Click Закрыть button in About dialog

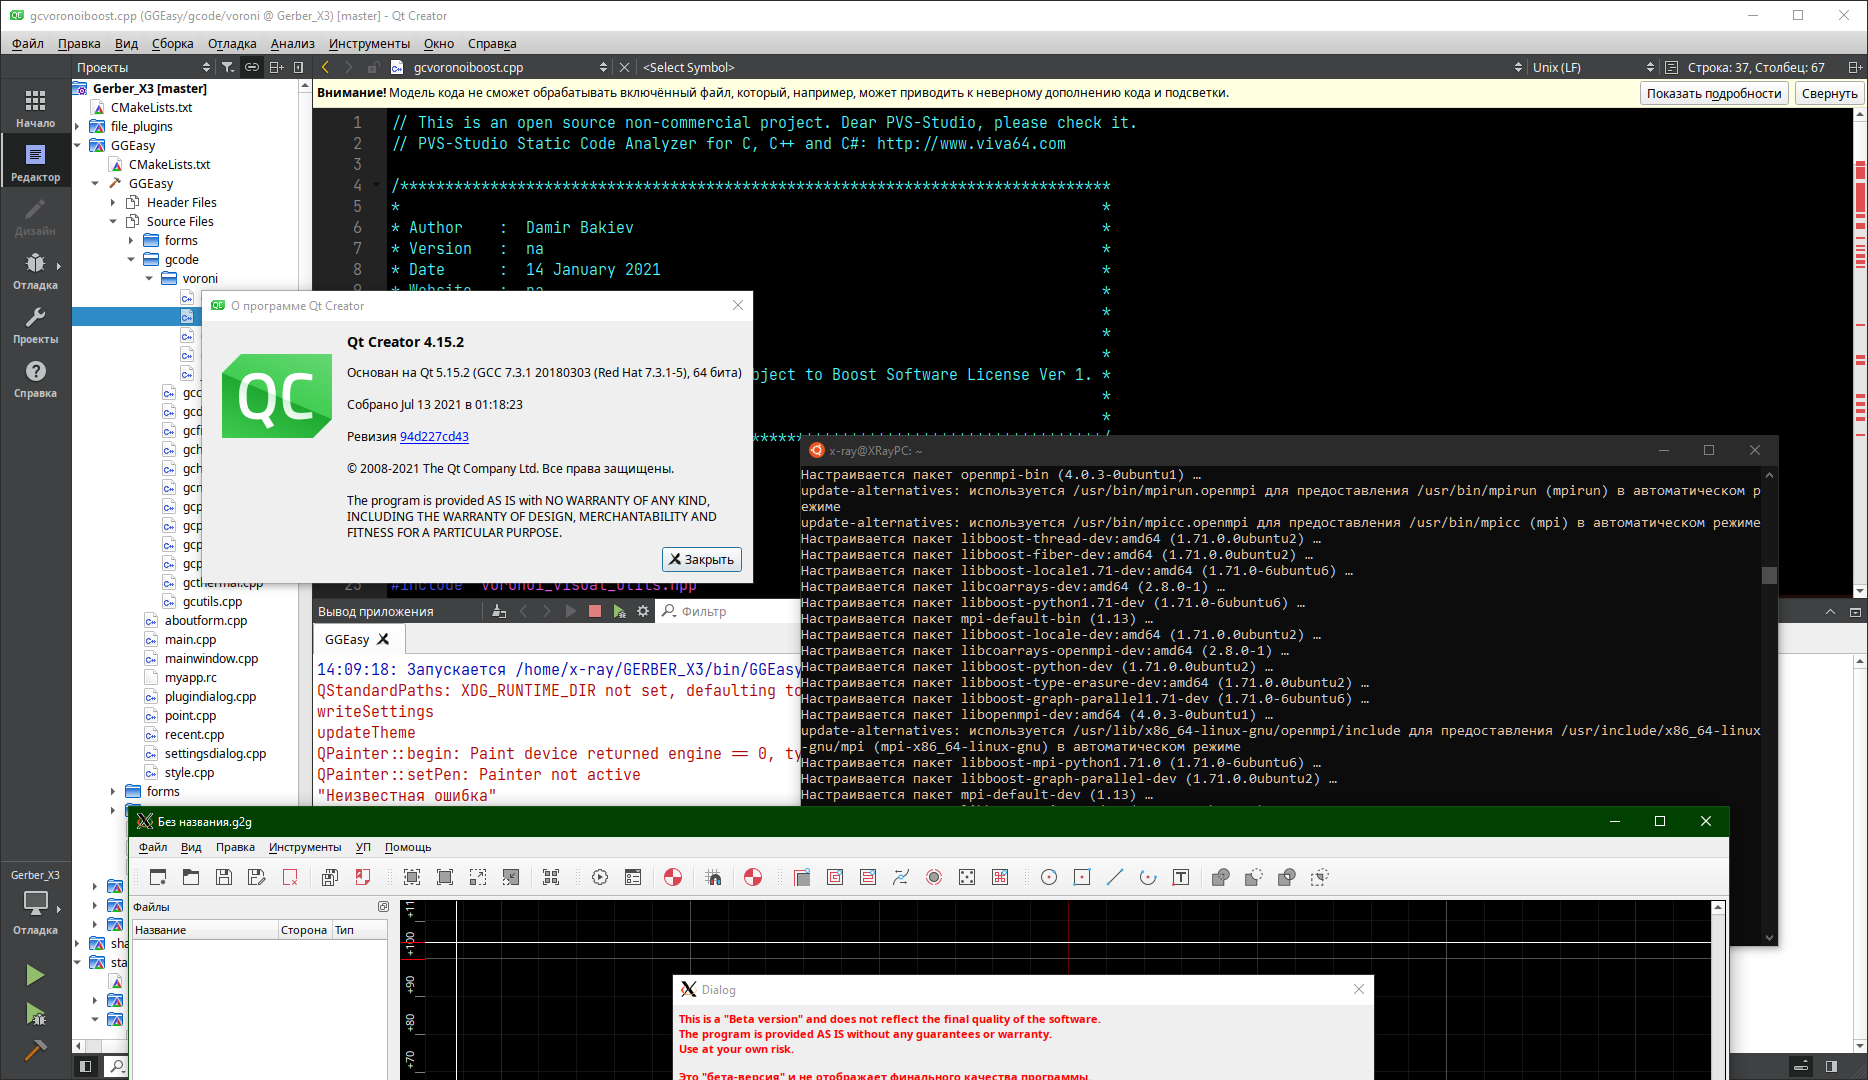point(702,559)
